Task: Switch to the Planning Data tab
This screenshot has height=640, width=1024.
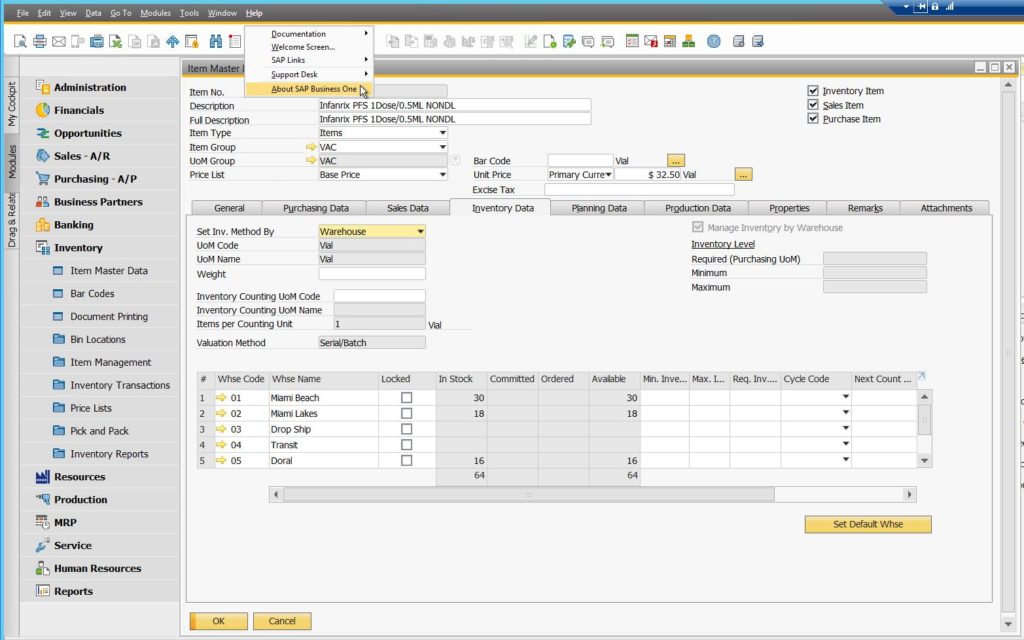Action: point(599,208)
